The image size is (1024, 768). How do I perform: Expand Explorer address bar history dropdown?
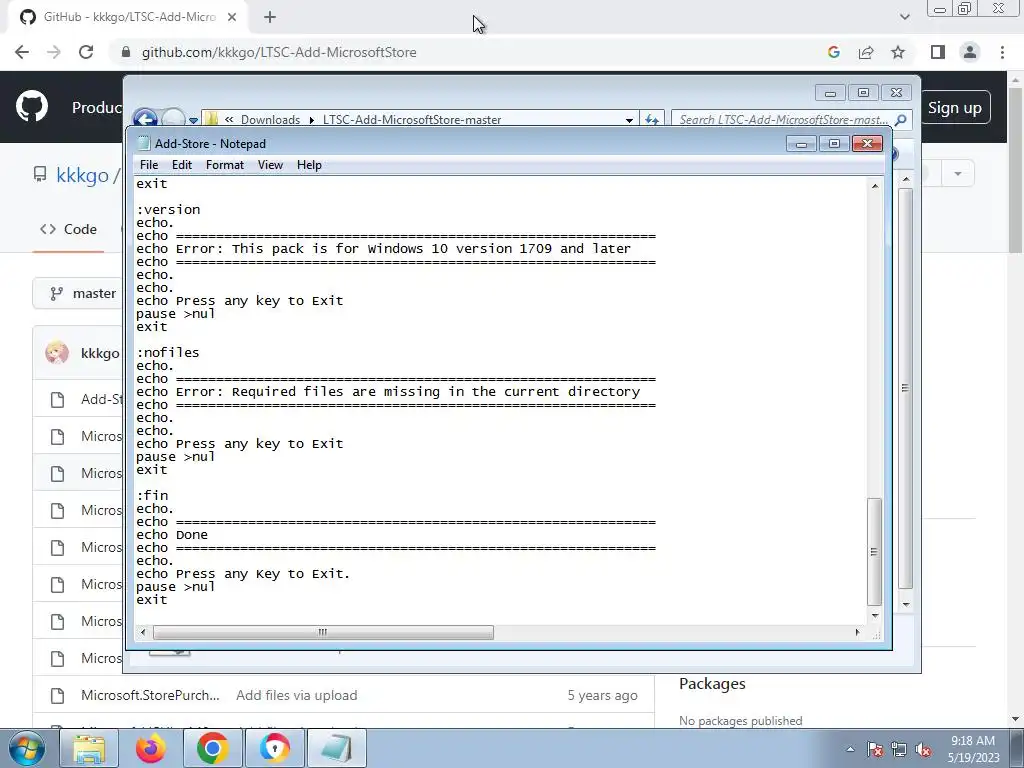point(629,120)
